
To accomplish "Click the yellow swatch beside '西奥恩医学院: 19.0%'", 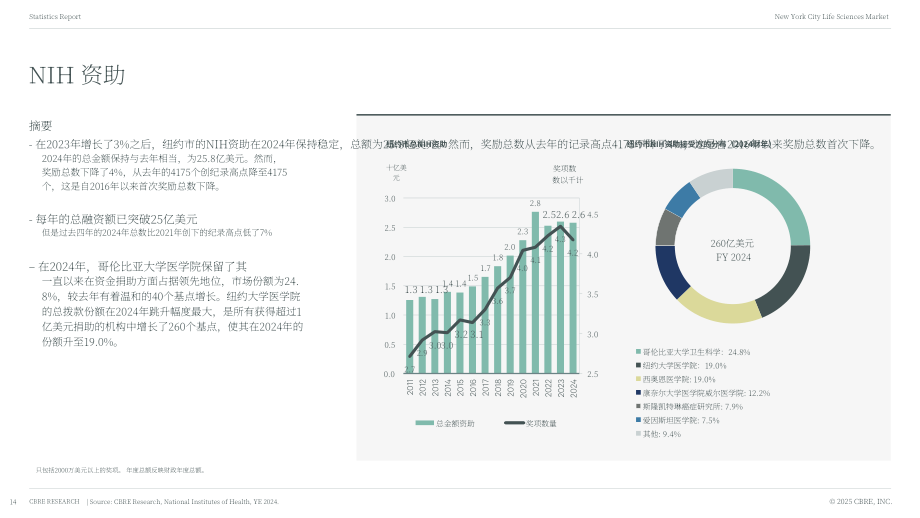I will [x=638, y=379].
